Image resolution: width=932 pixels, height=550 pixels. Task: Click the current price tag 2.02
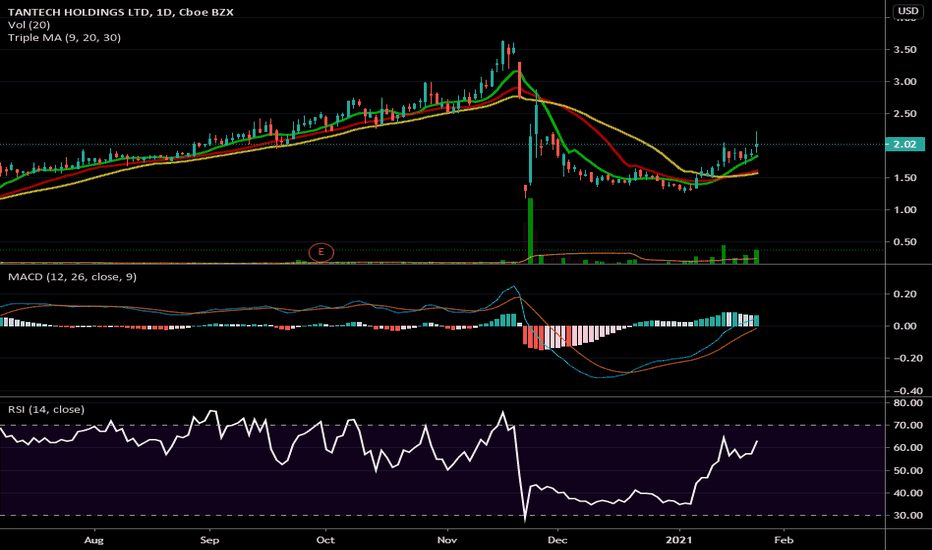905,144
